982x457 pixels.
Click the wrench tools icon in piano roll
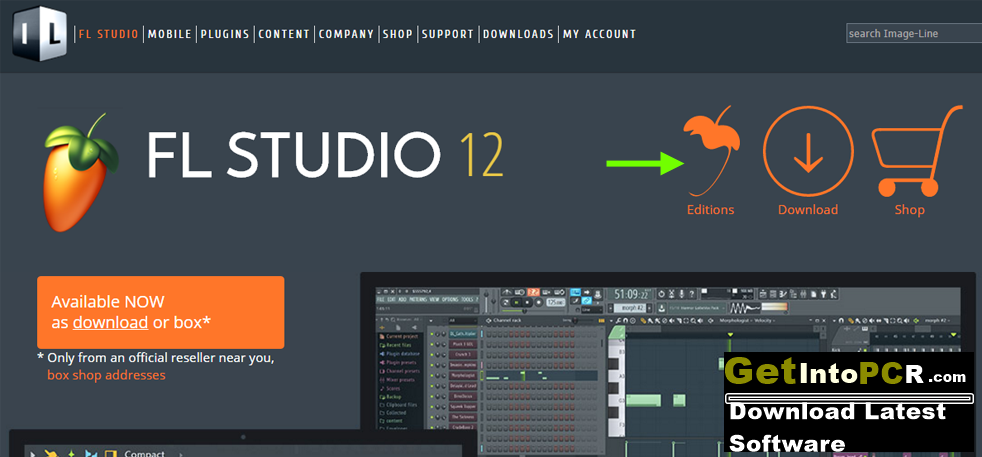[618, 321]
